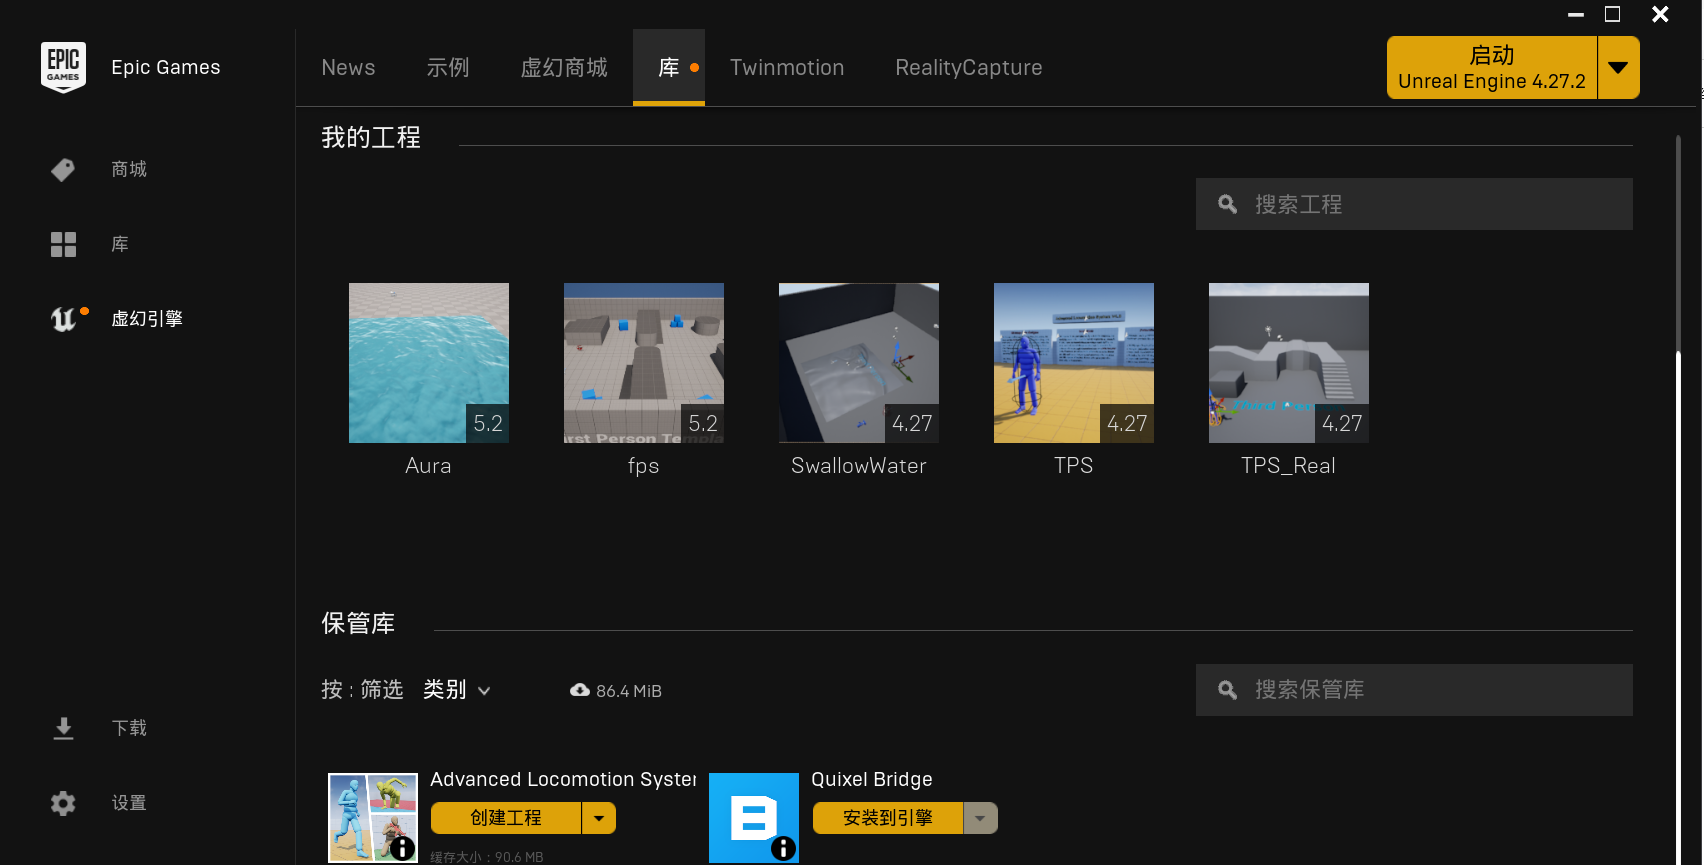
Task: Open the Aura project thumbnail
Action: pyautogui.click(x=429, y=363)
